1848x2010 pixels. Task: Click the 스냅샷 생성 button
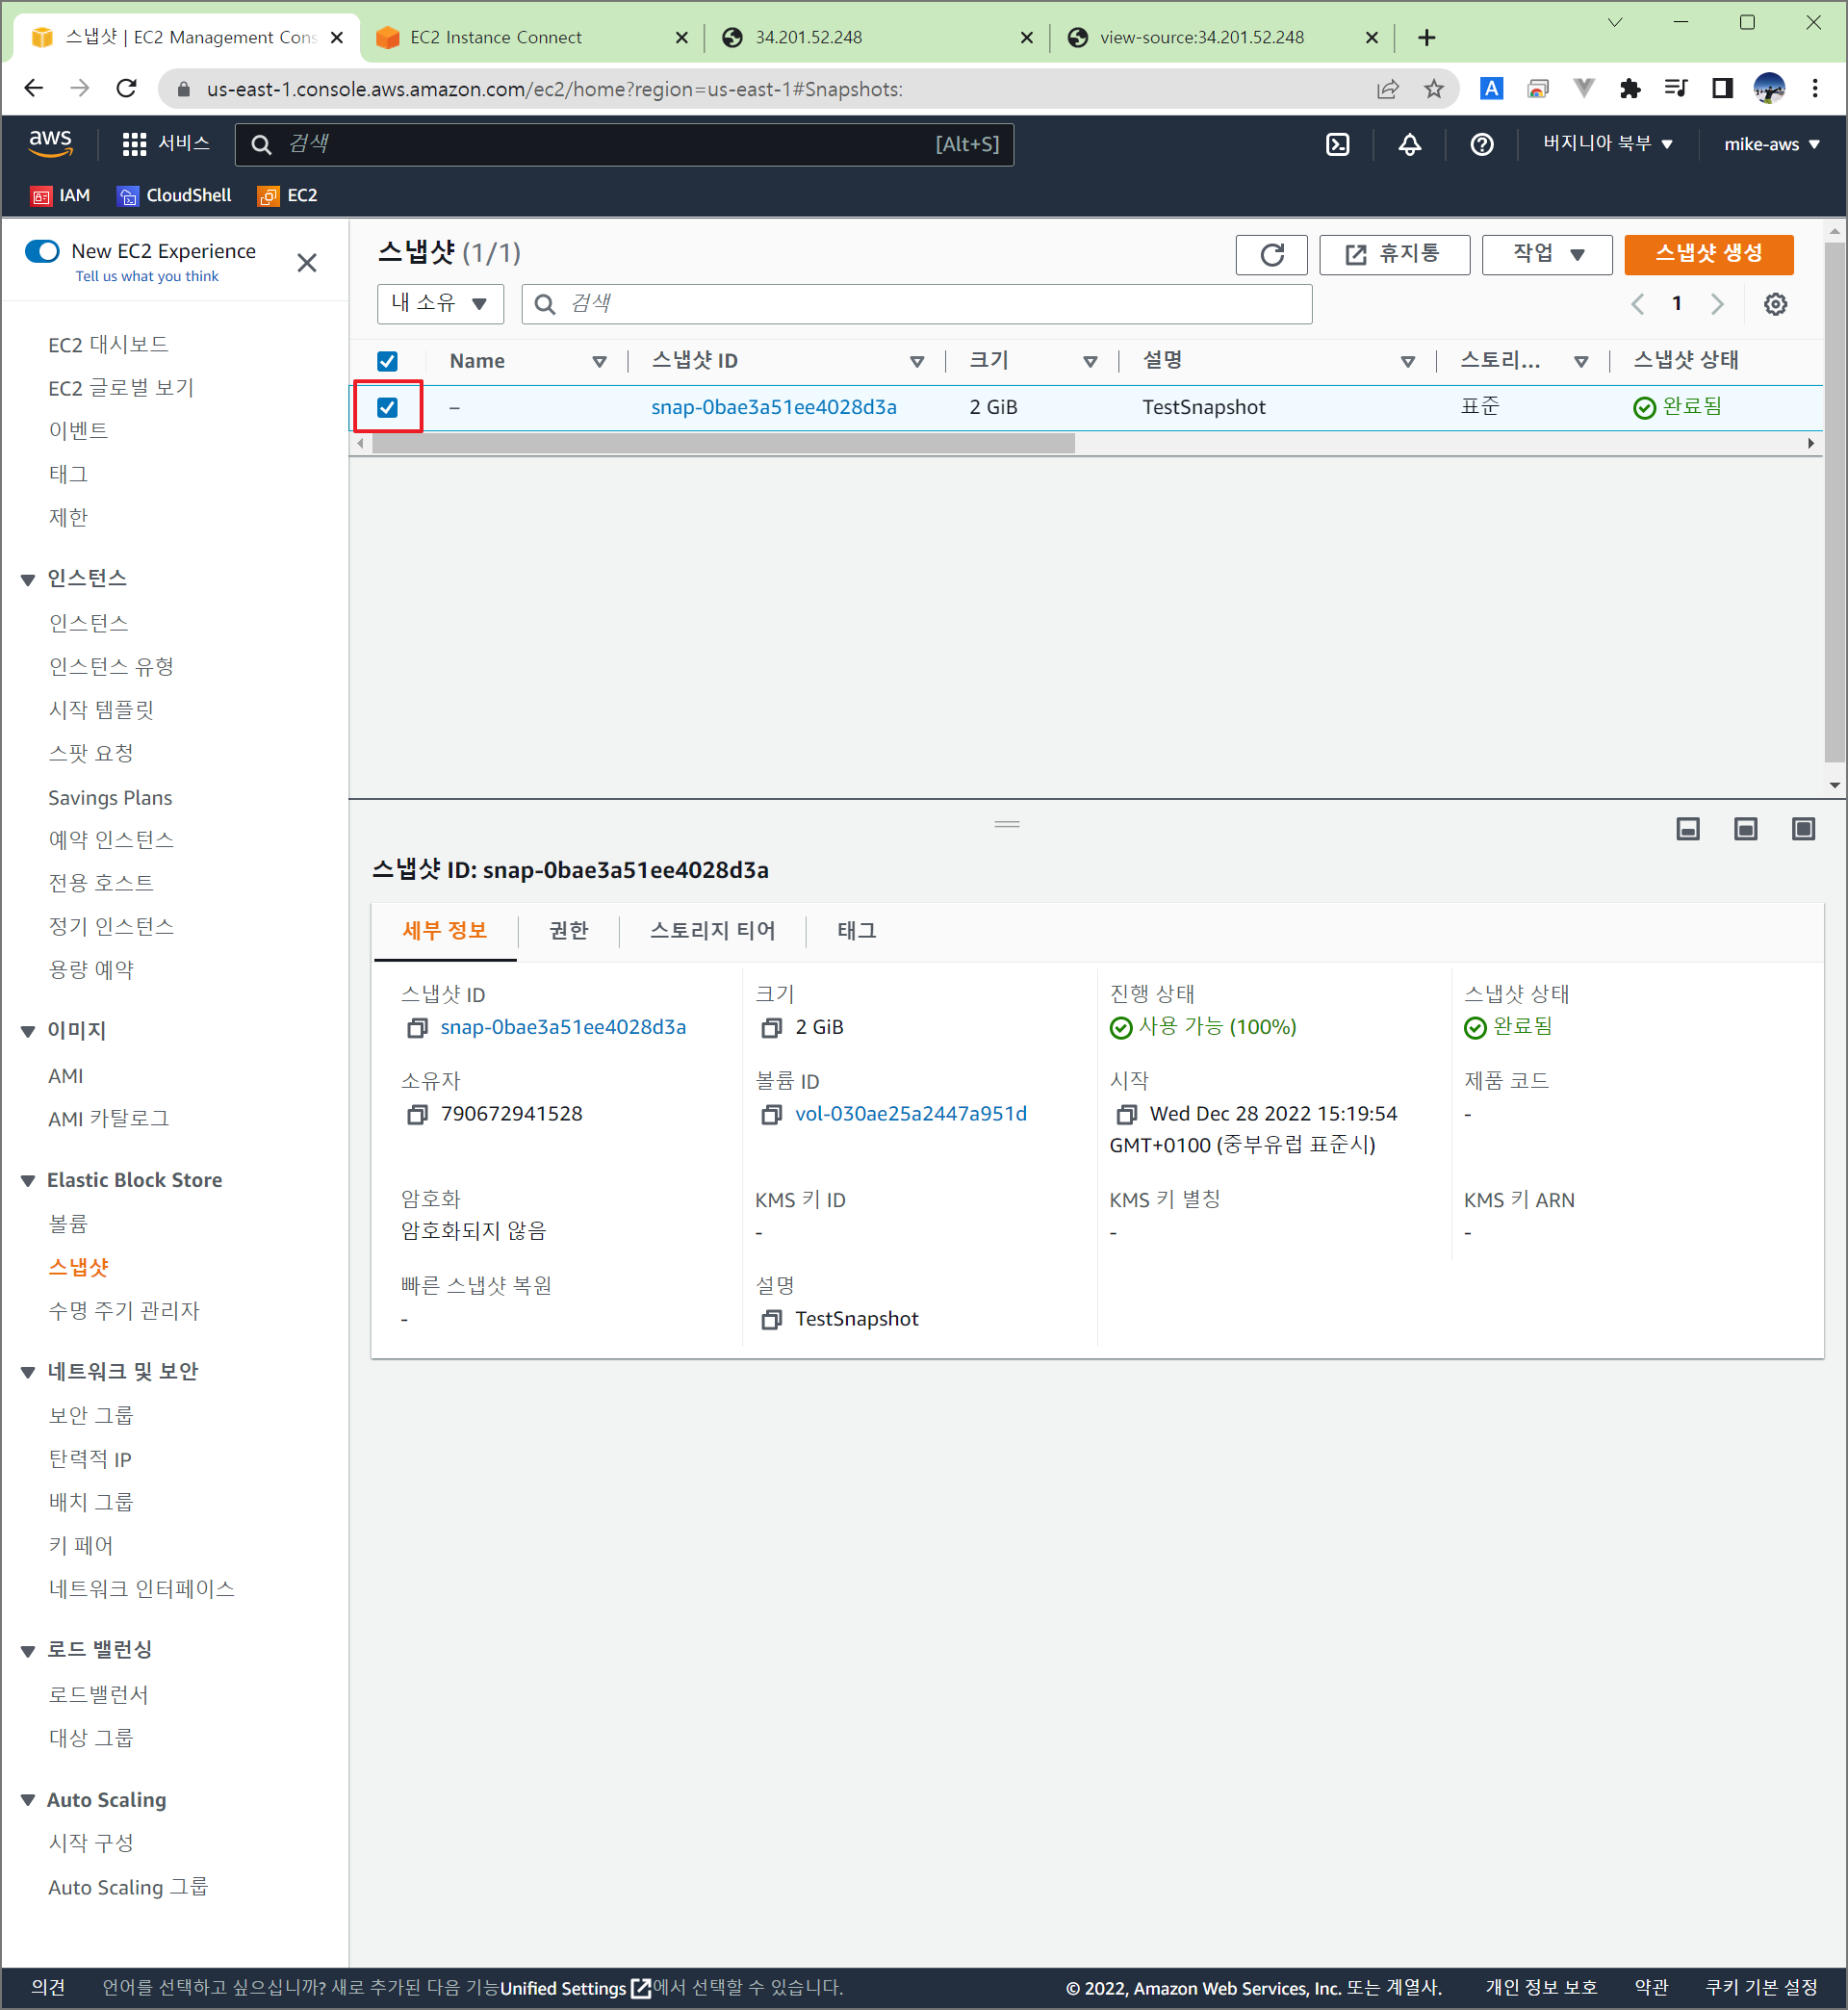pyautogui.click(x=1708, y=254)
